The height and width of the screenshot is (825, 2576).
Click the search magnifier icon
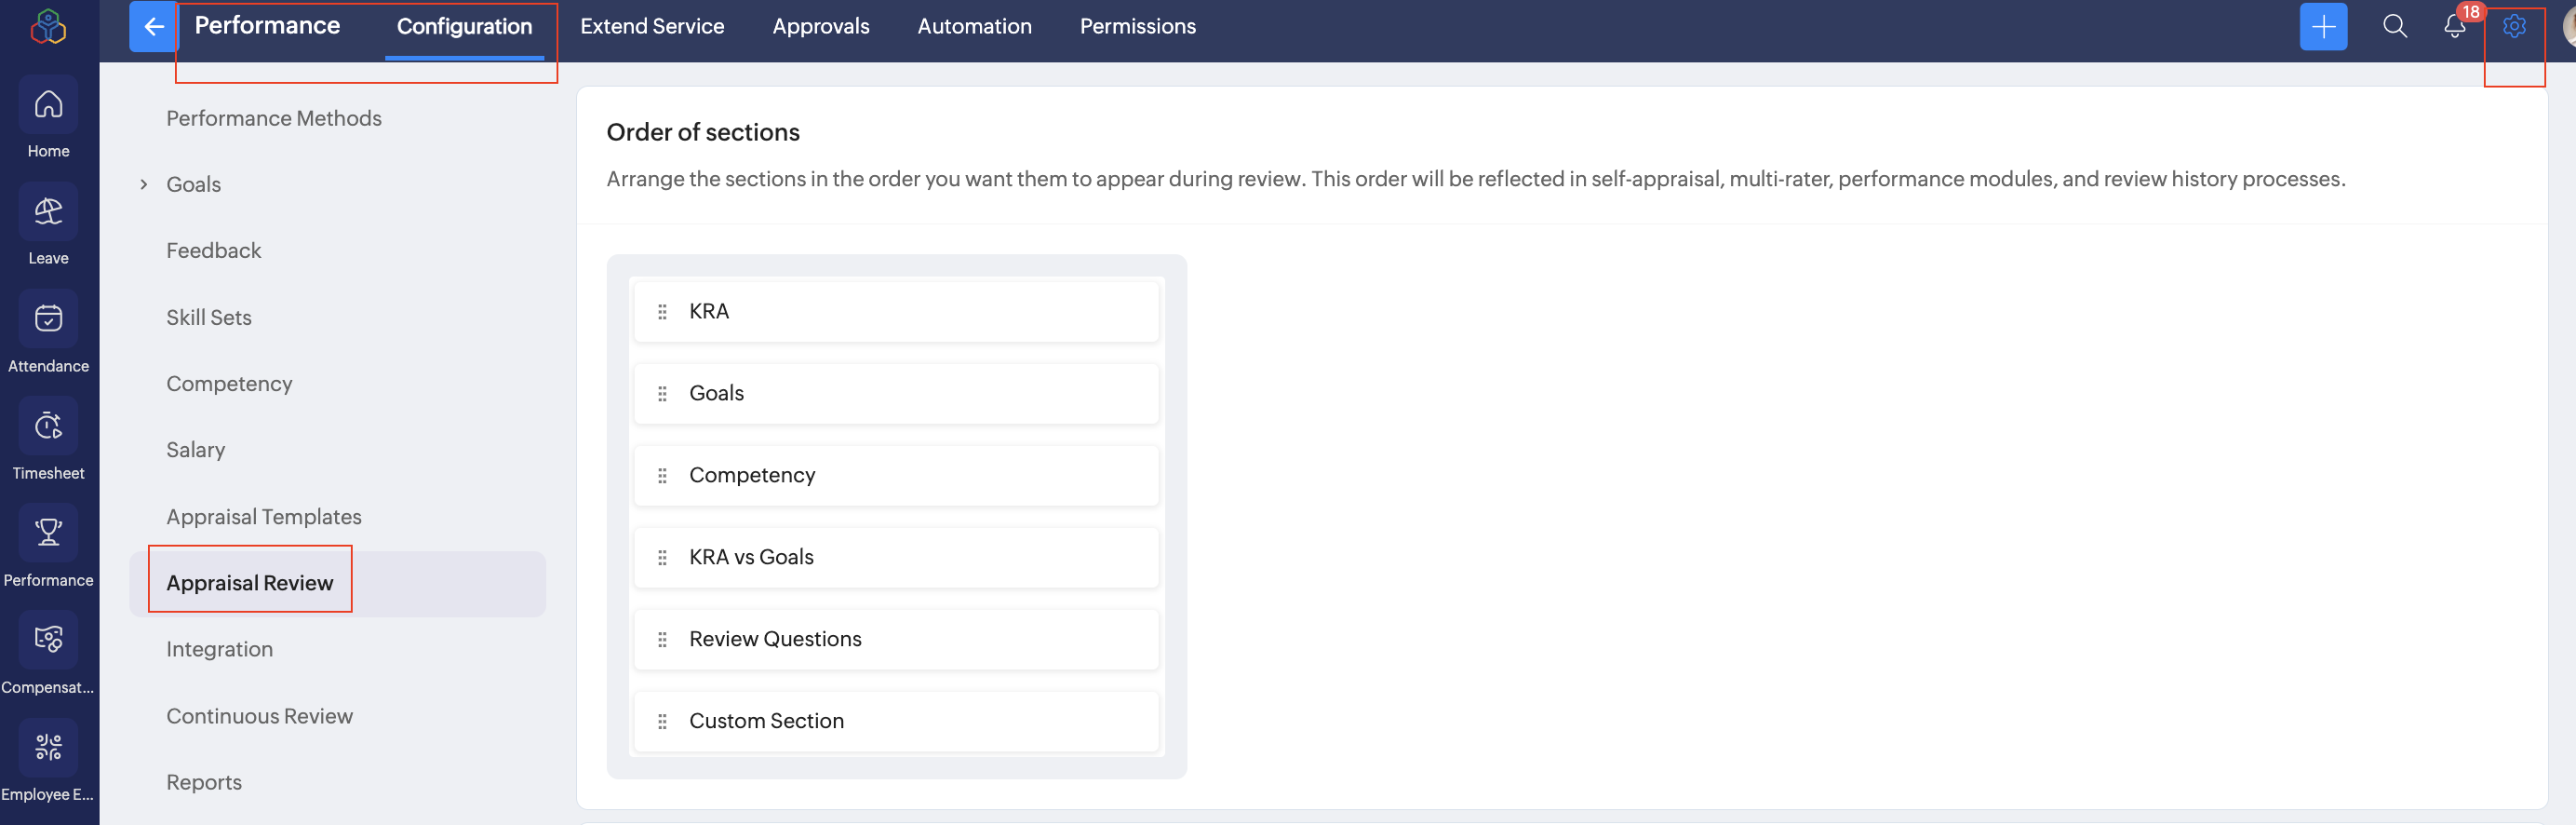[2394, 26]
